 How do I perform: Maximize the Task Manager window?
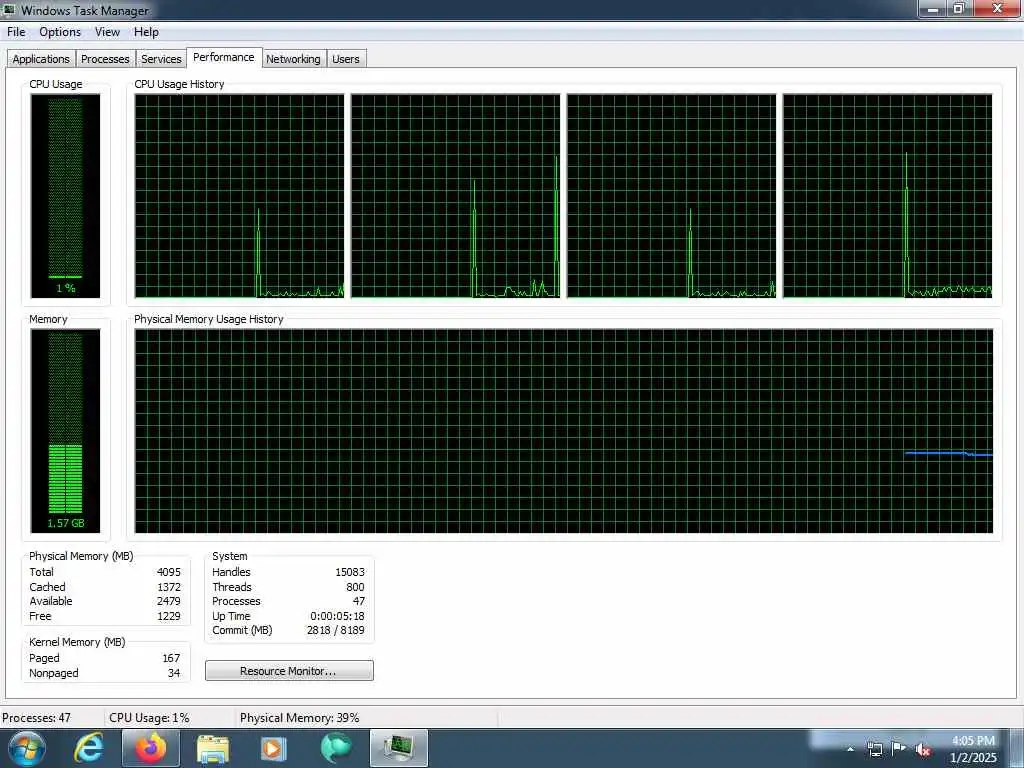(959, 8)
